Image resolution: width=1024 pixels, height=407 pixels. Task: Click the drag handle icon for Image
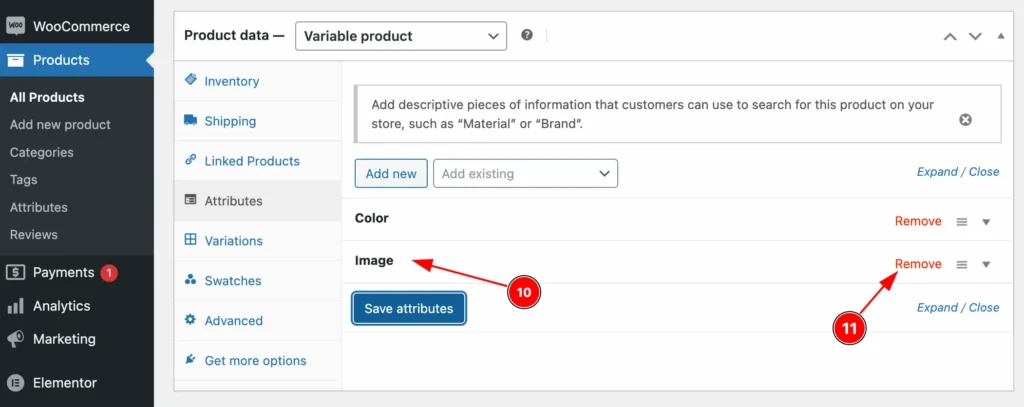[x=961, y=265]
